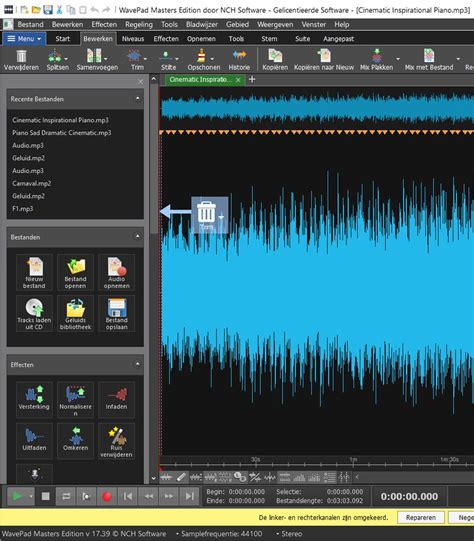
Task: Click the open folder icon in title bar
Action: (36, 10)
